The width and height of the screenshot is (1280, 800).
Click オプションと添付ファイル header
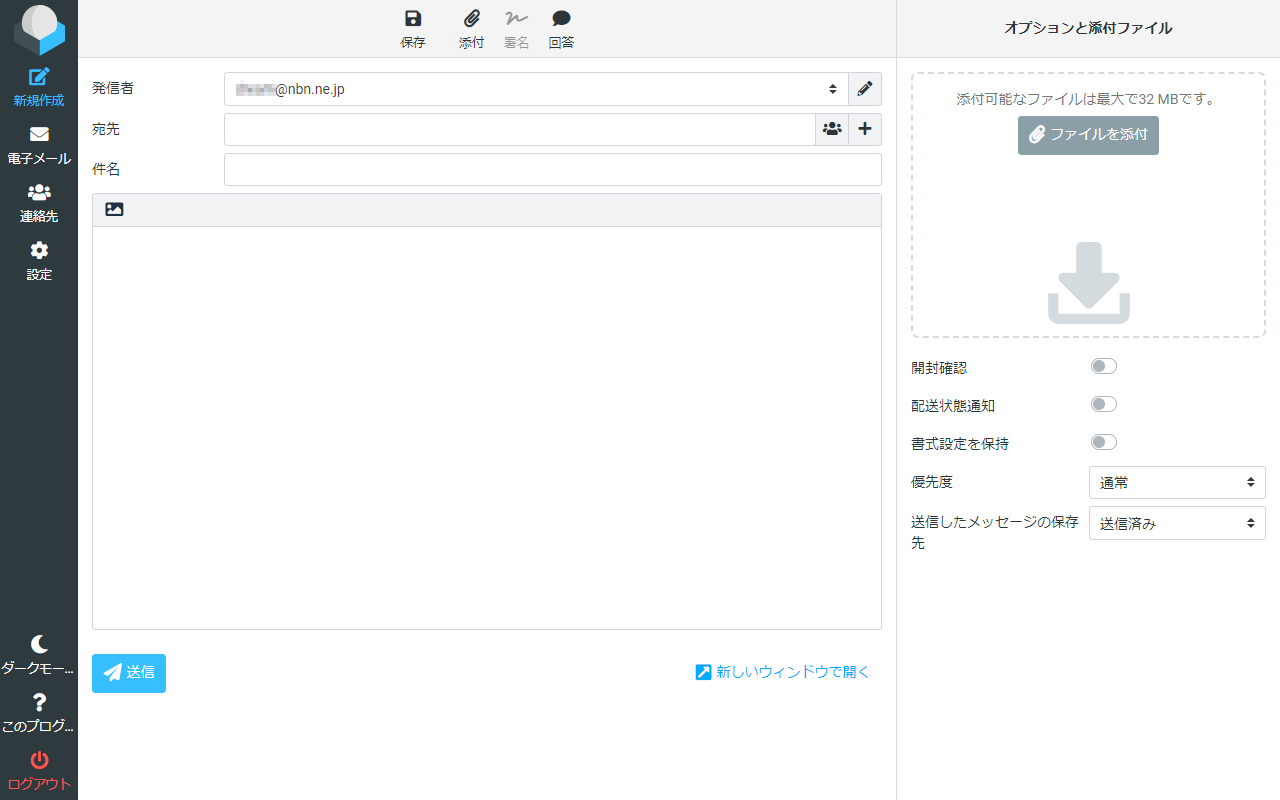(x=1088, y=28)
